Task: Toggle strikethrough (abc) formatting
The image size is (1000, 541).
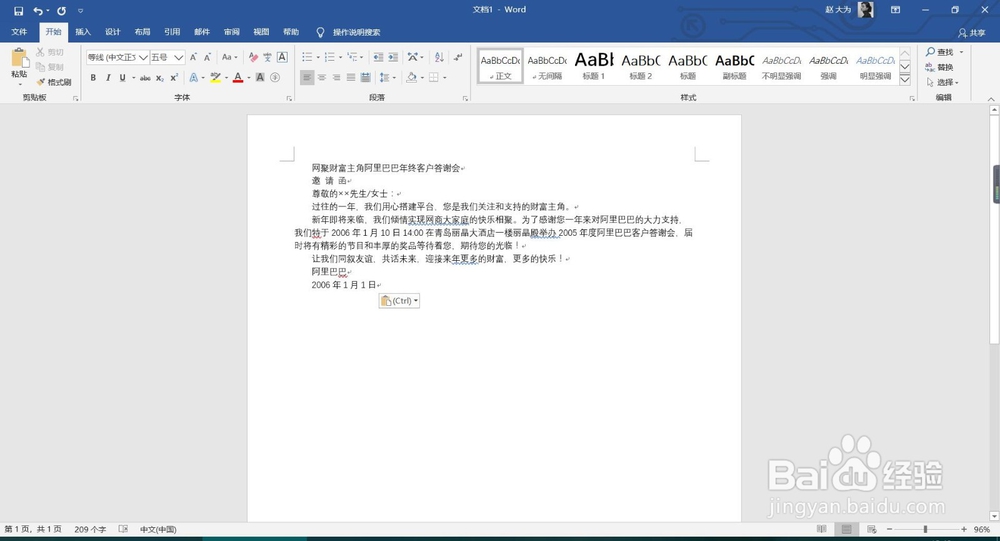Action: pyautogui.click(x=145, y=78)
